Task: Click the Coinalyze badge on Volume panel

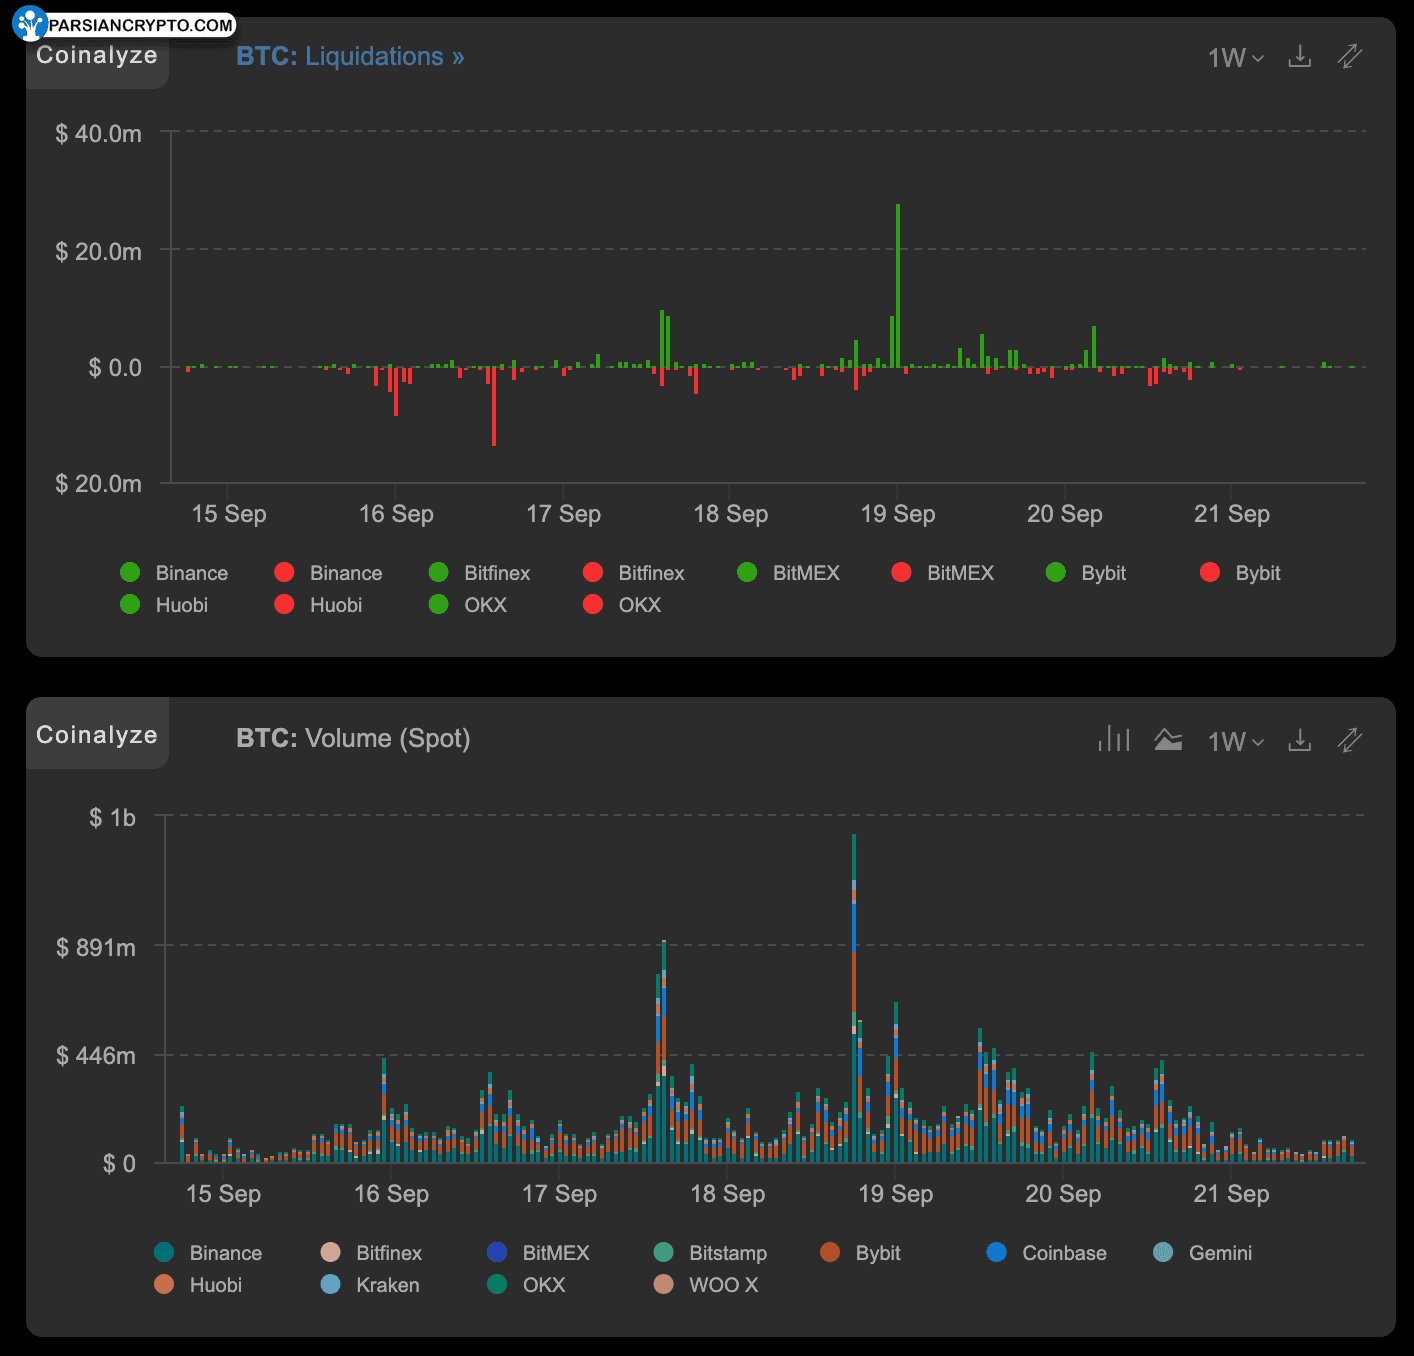Action: point(97,734)
